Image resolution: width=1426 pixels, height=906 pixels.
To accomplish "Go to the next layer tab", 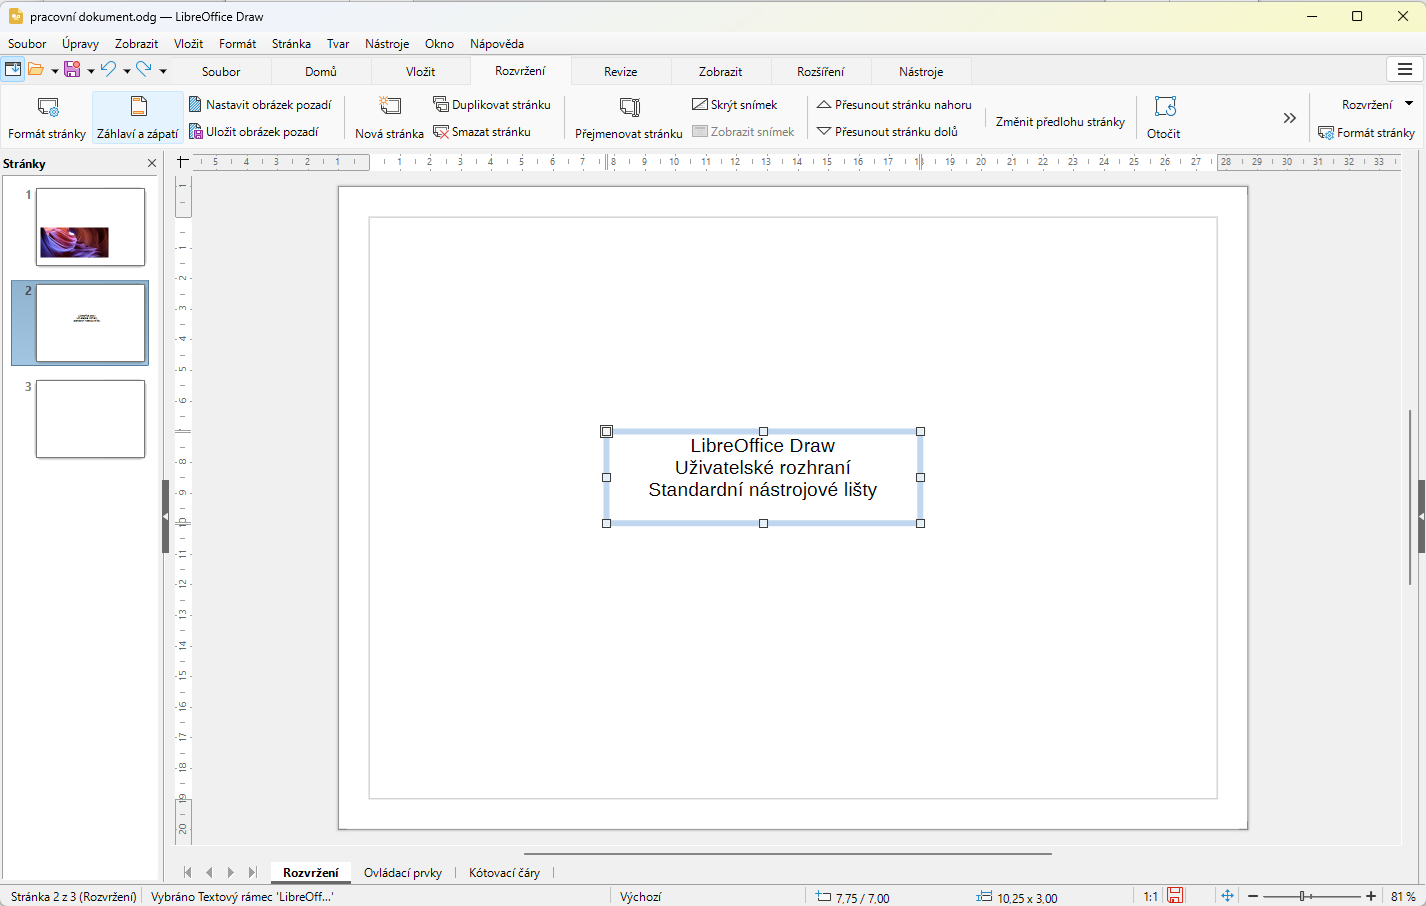I will tap(231, 873).
